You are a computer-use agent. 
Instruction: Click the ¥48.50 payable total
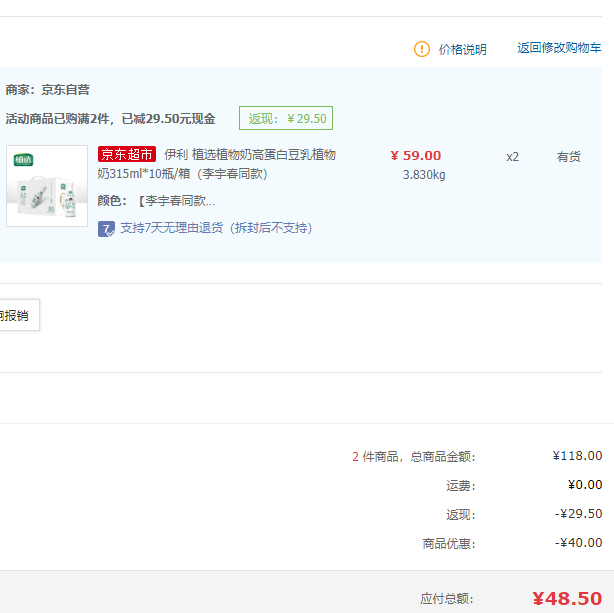(566, 598)
